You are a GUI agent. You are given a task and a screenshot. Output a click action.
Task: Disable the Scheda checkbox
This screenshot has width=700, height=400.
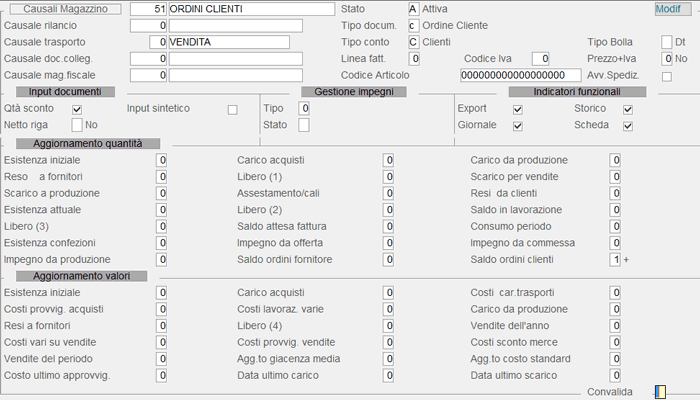point(628,126)
